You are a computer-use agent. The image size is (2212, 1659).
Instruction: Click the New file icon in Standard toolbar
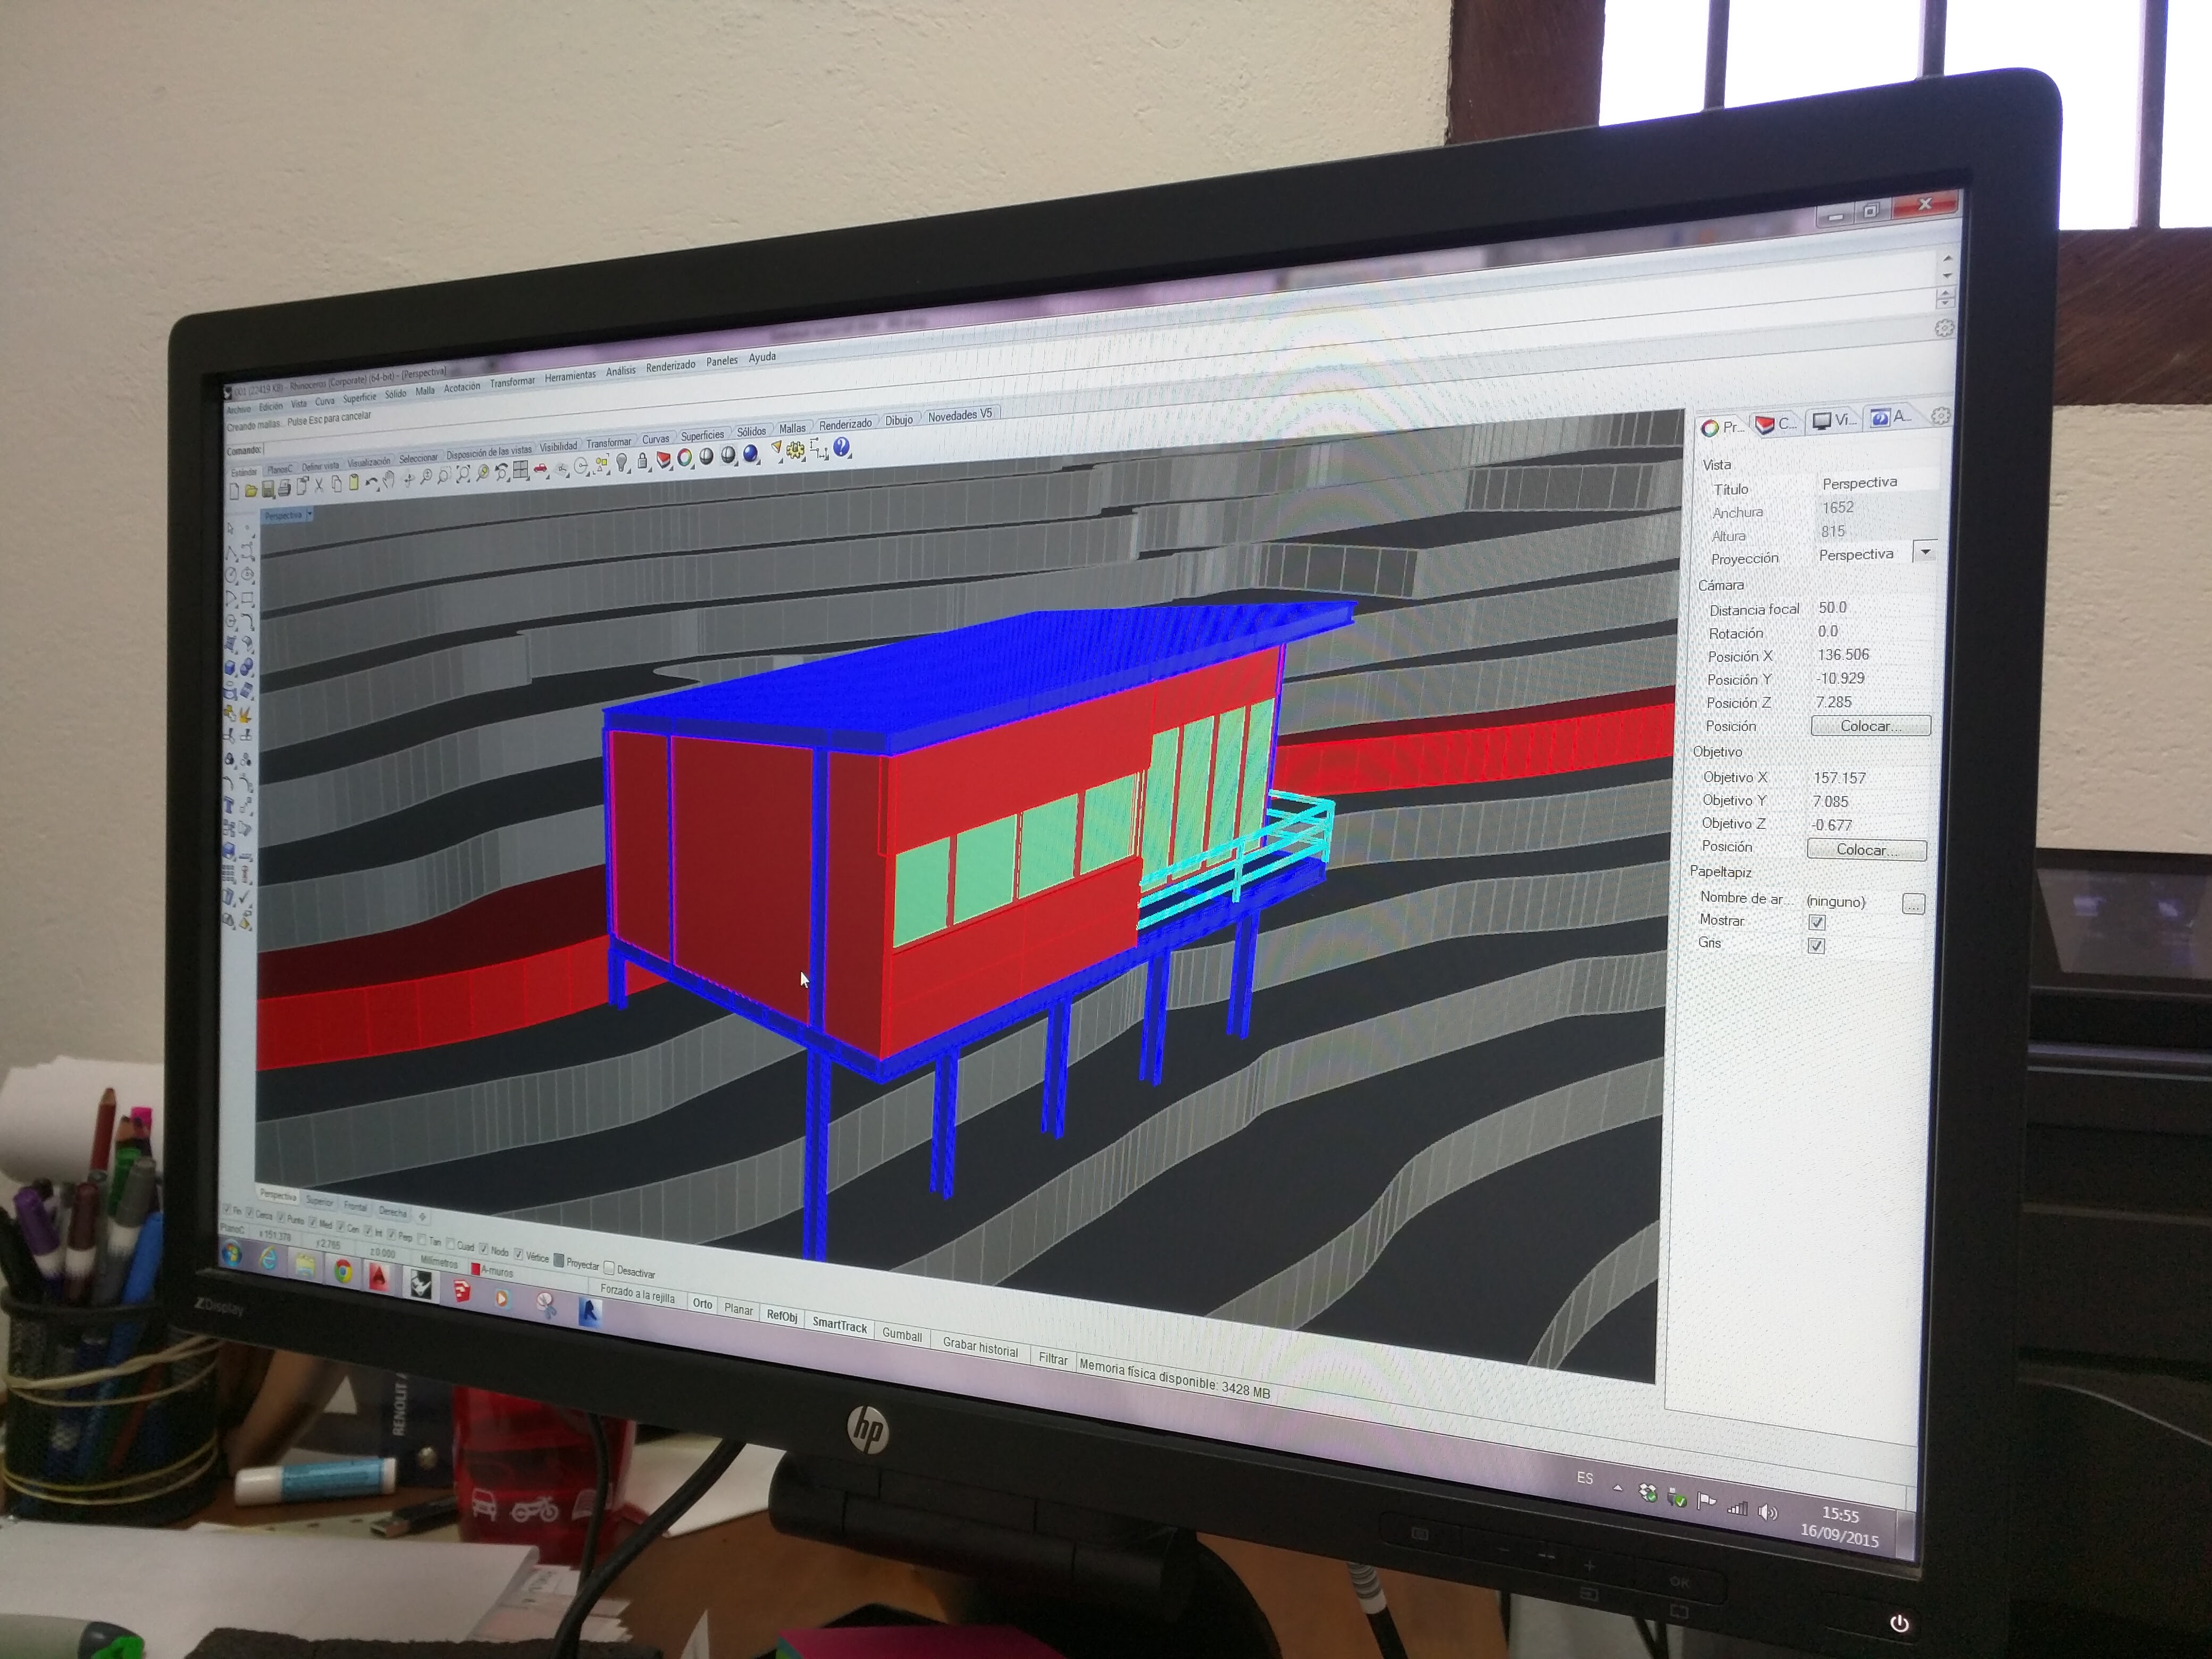(x=234, y=492)
